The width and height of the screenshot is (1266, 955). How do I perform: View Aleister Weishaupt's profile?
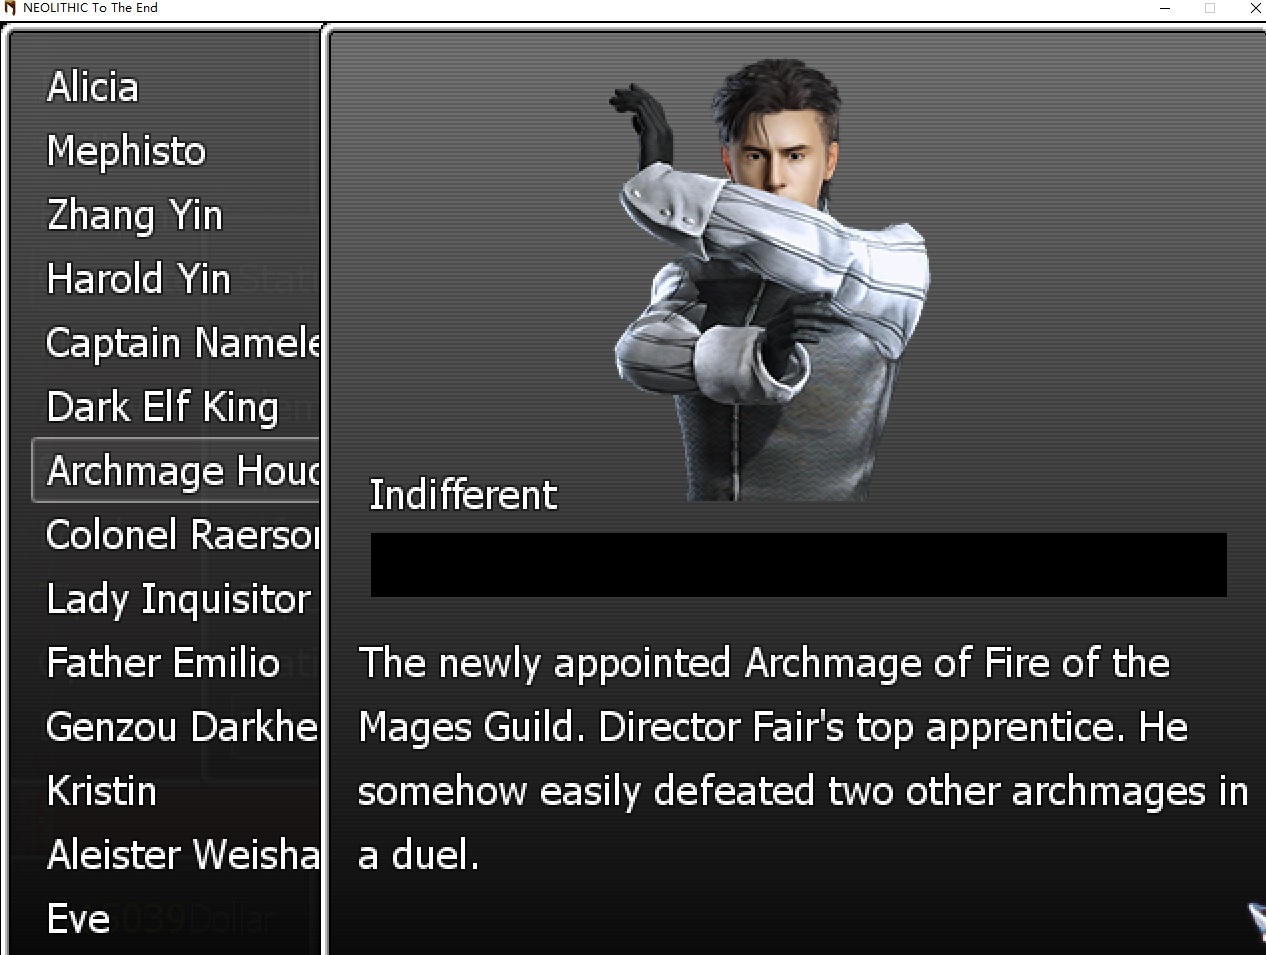[x=183, y=855]
